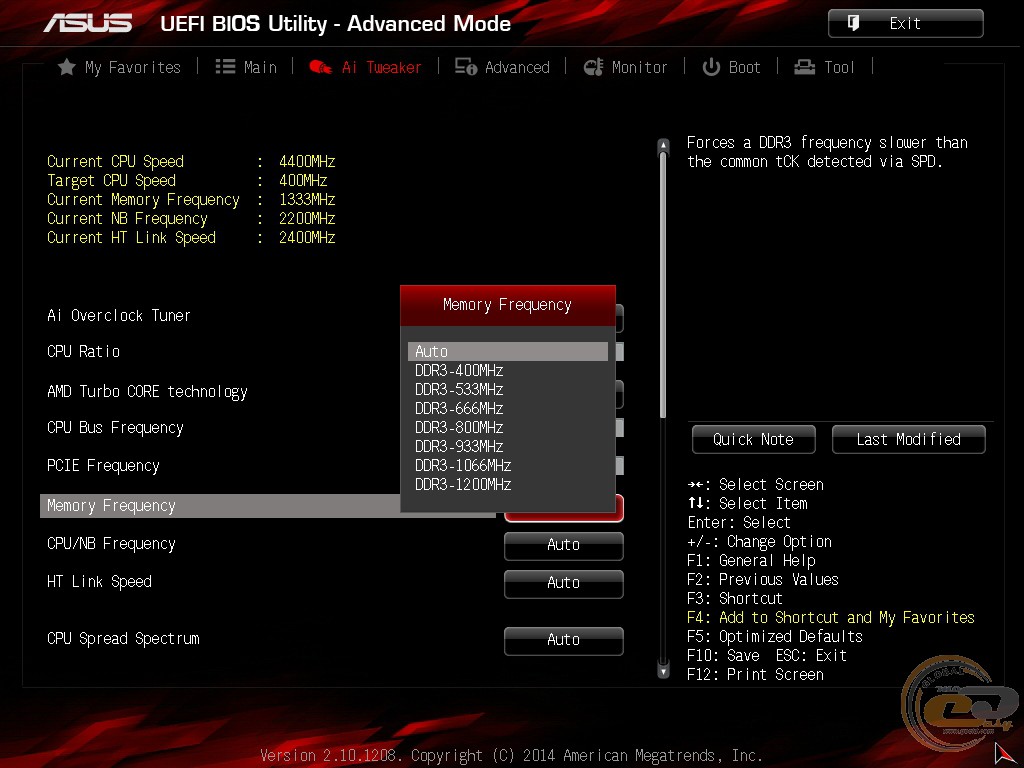Click the F12 Print Screen hint
1024x768 pixels.
[x=756, y=674]
